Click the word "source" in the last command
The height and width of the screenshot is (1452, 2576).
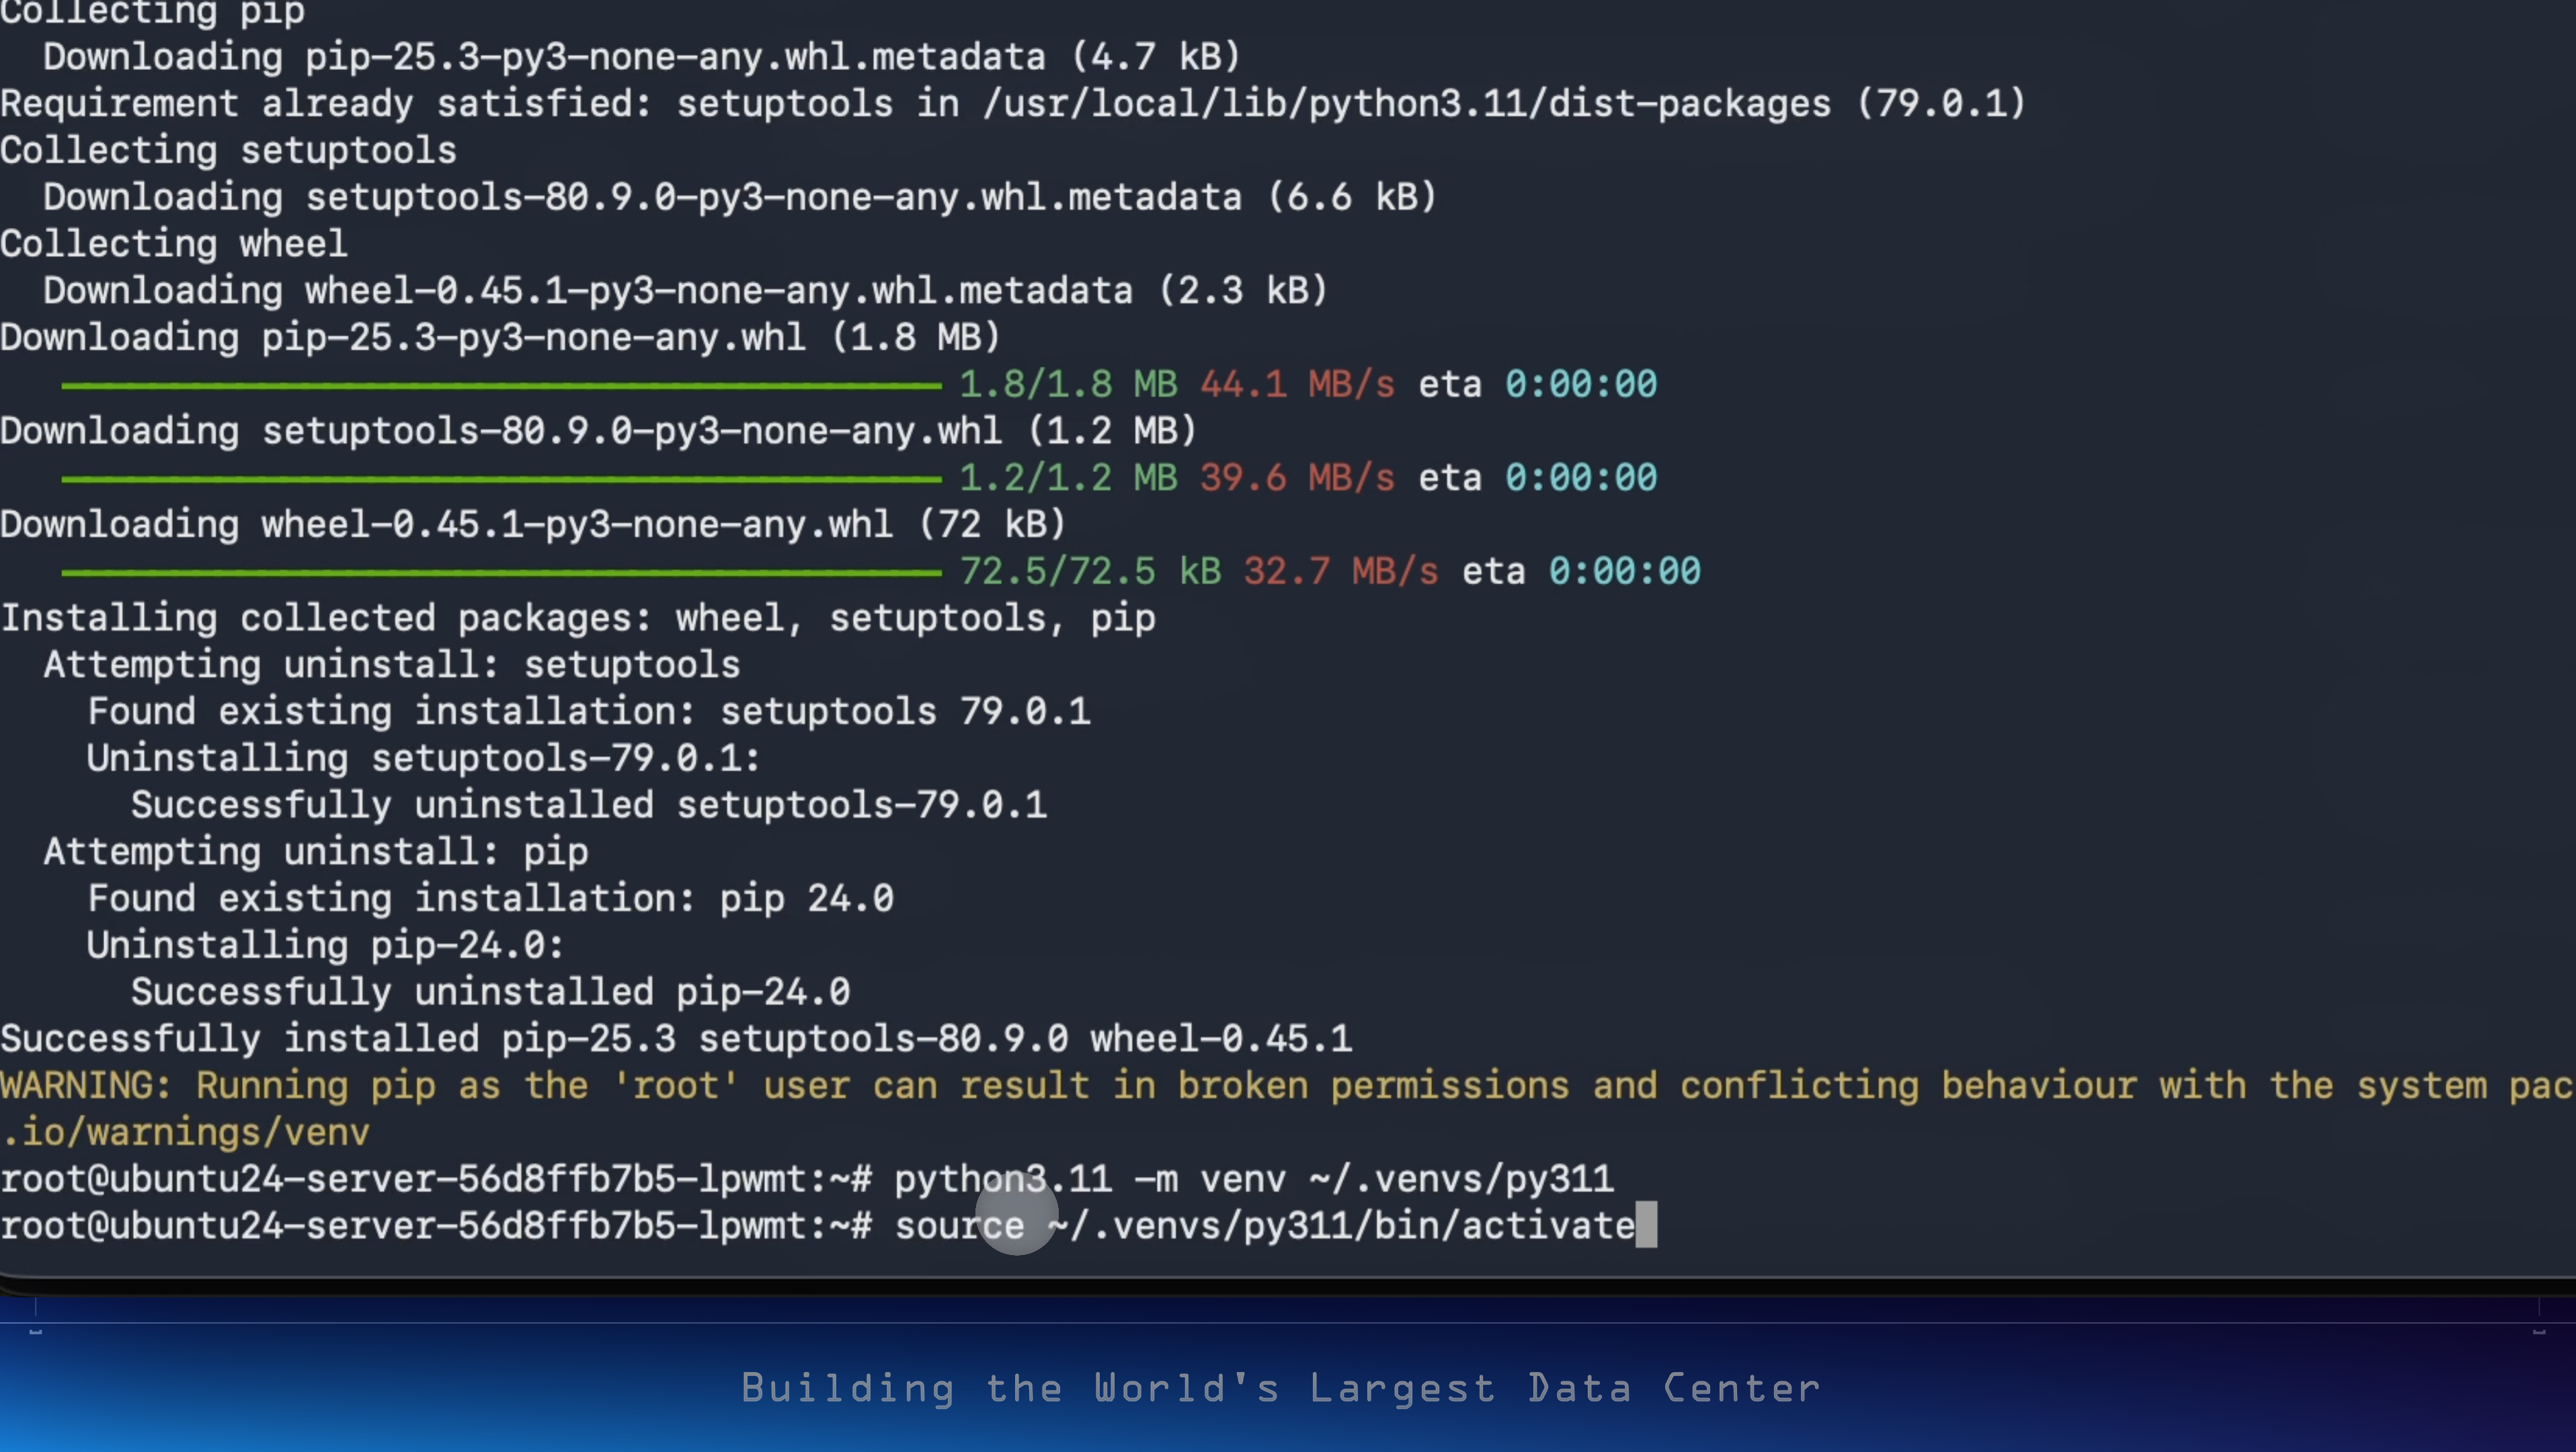point(959,1226)
